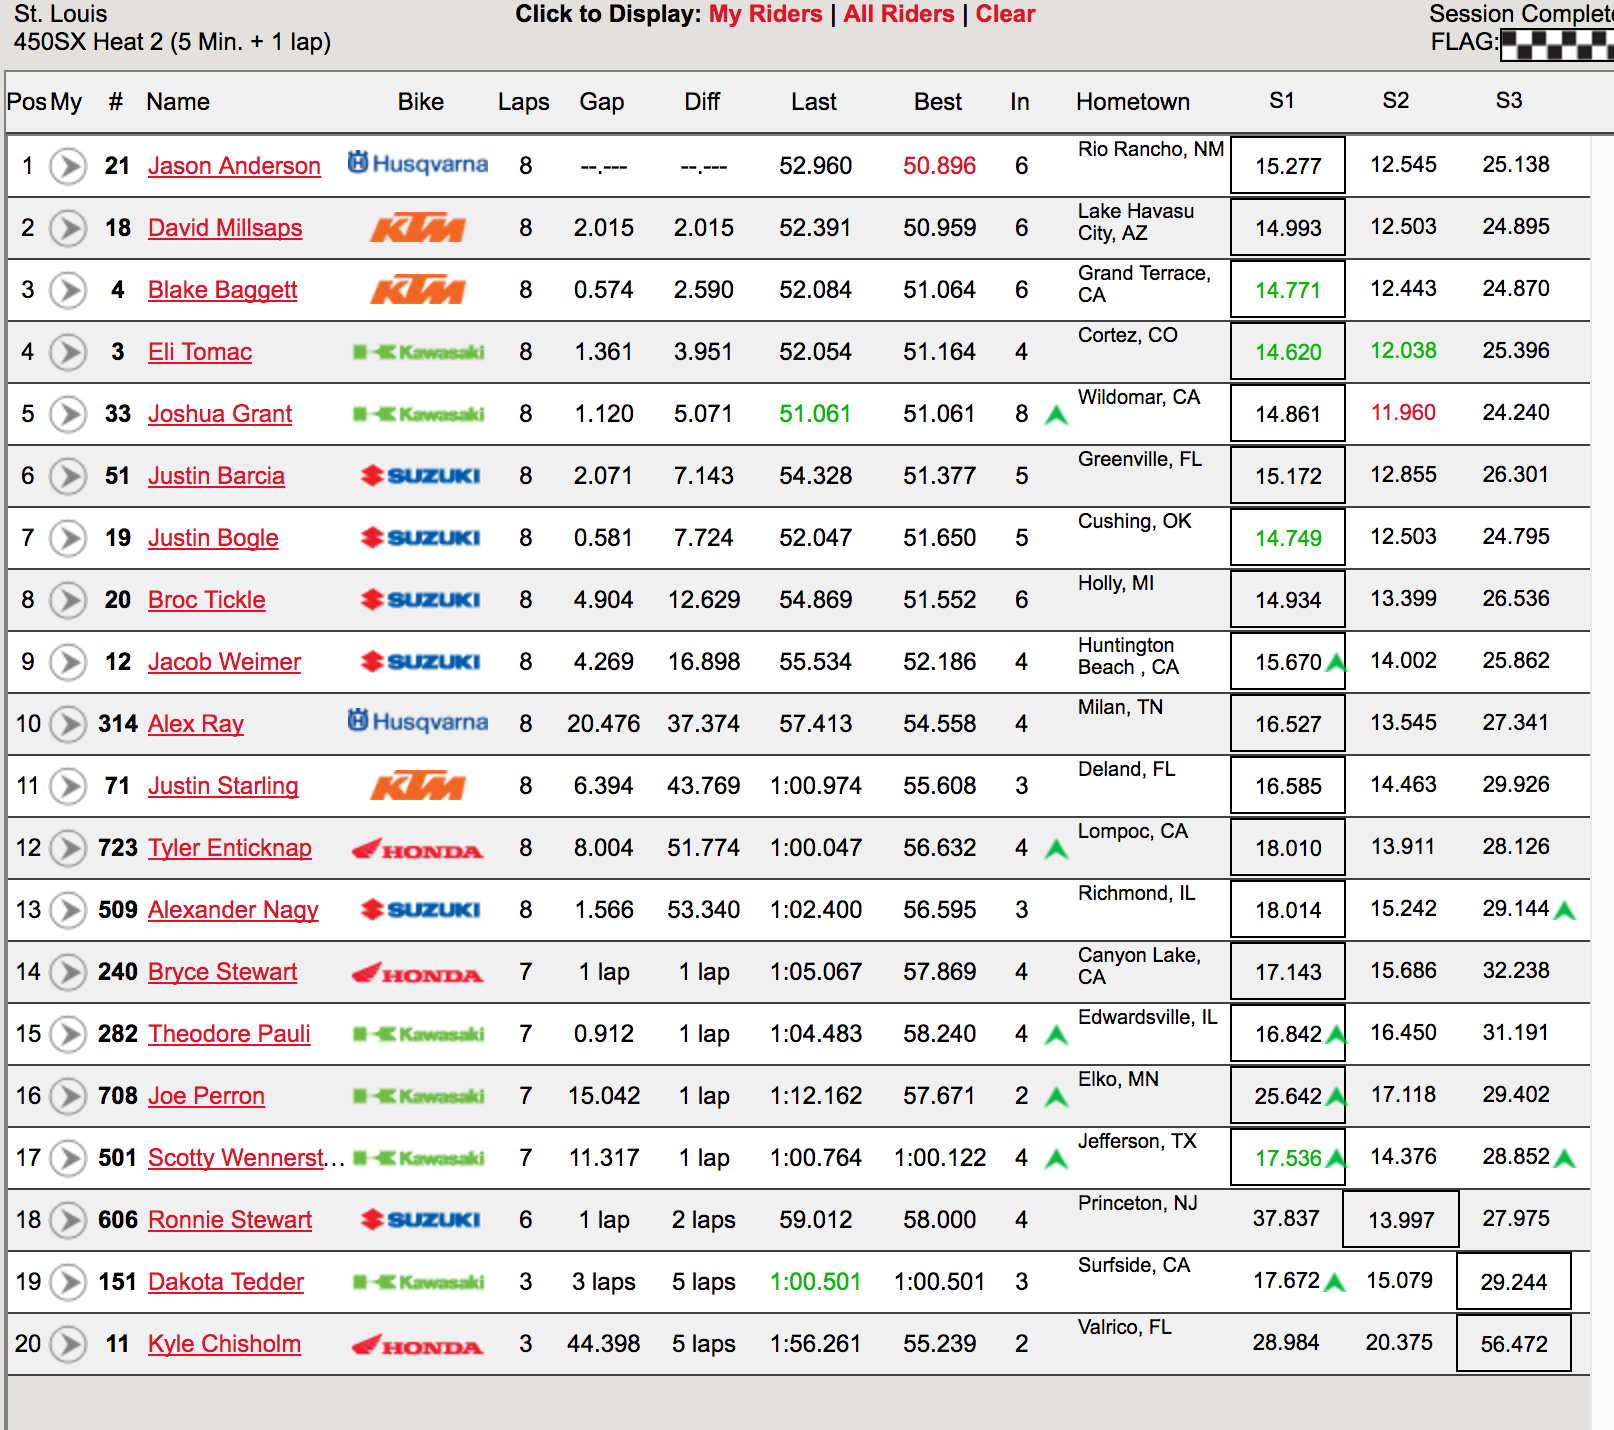1614x1430 pixels.
Task: Click the S3 column header
Action: click(1509, 101)
